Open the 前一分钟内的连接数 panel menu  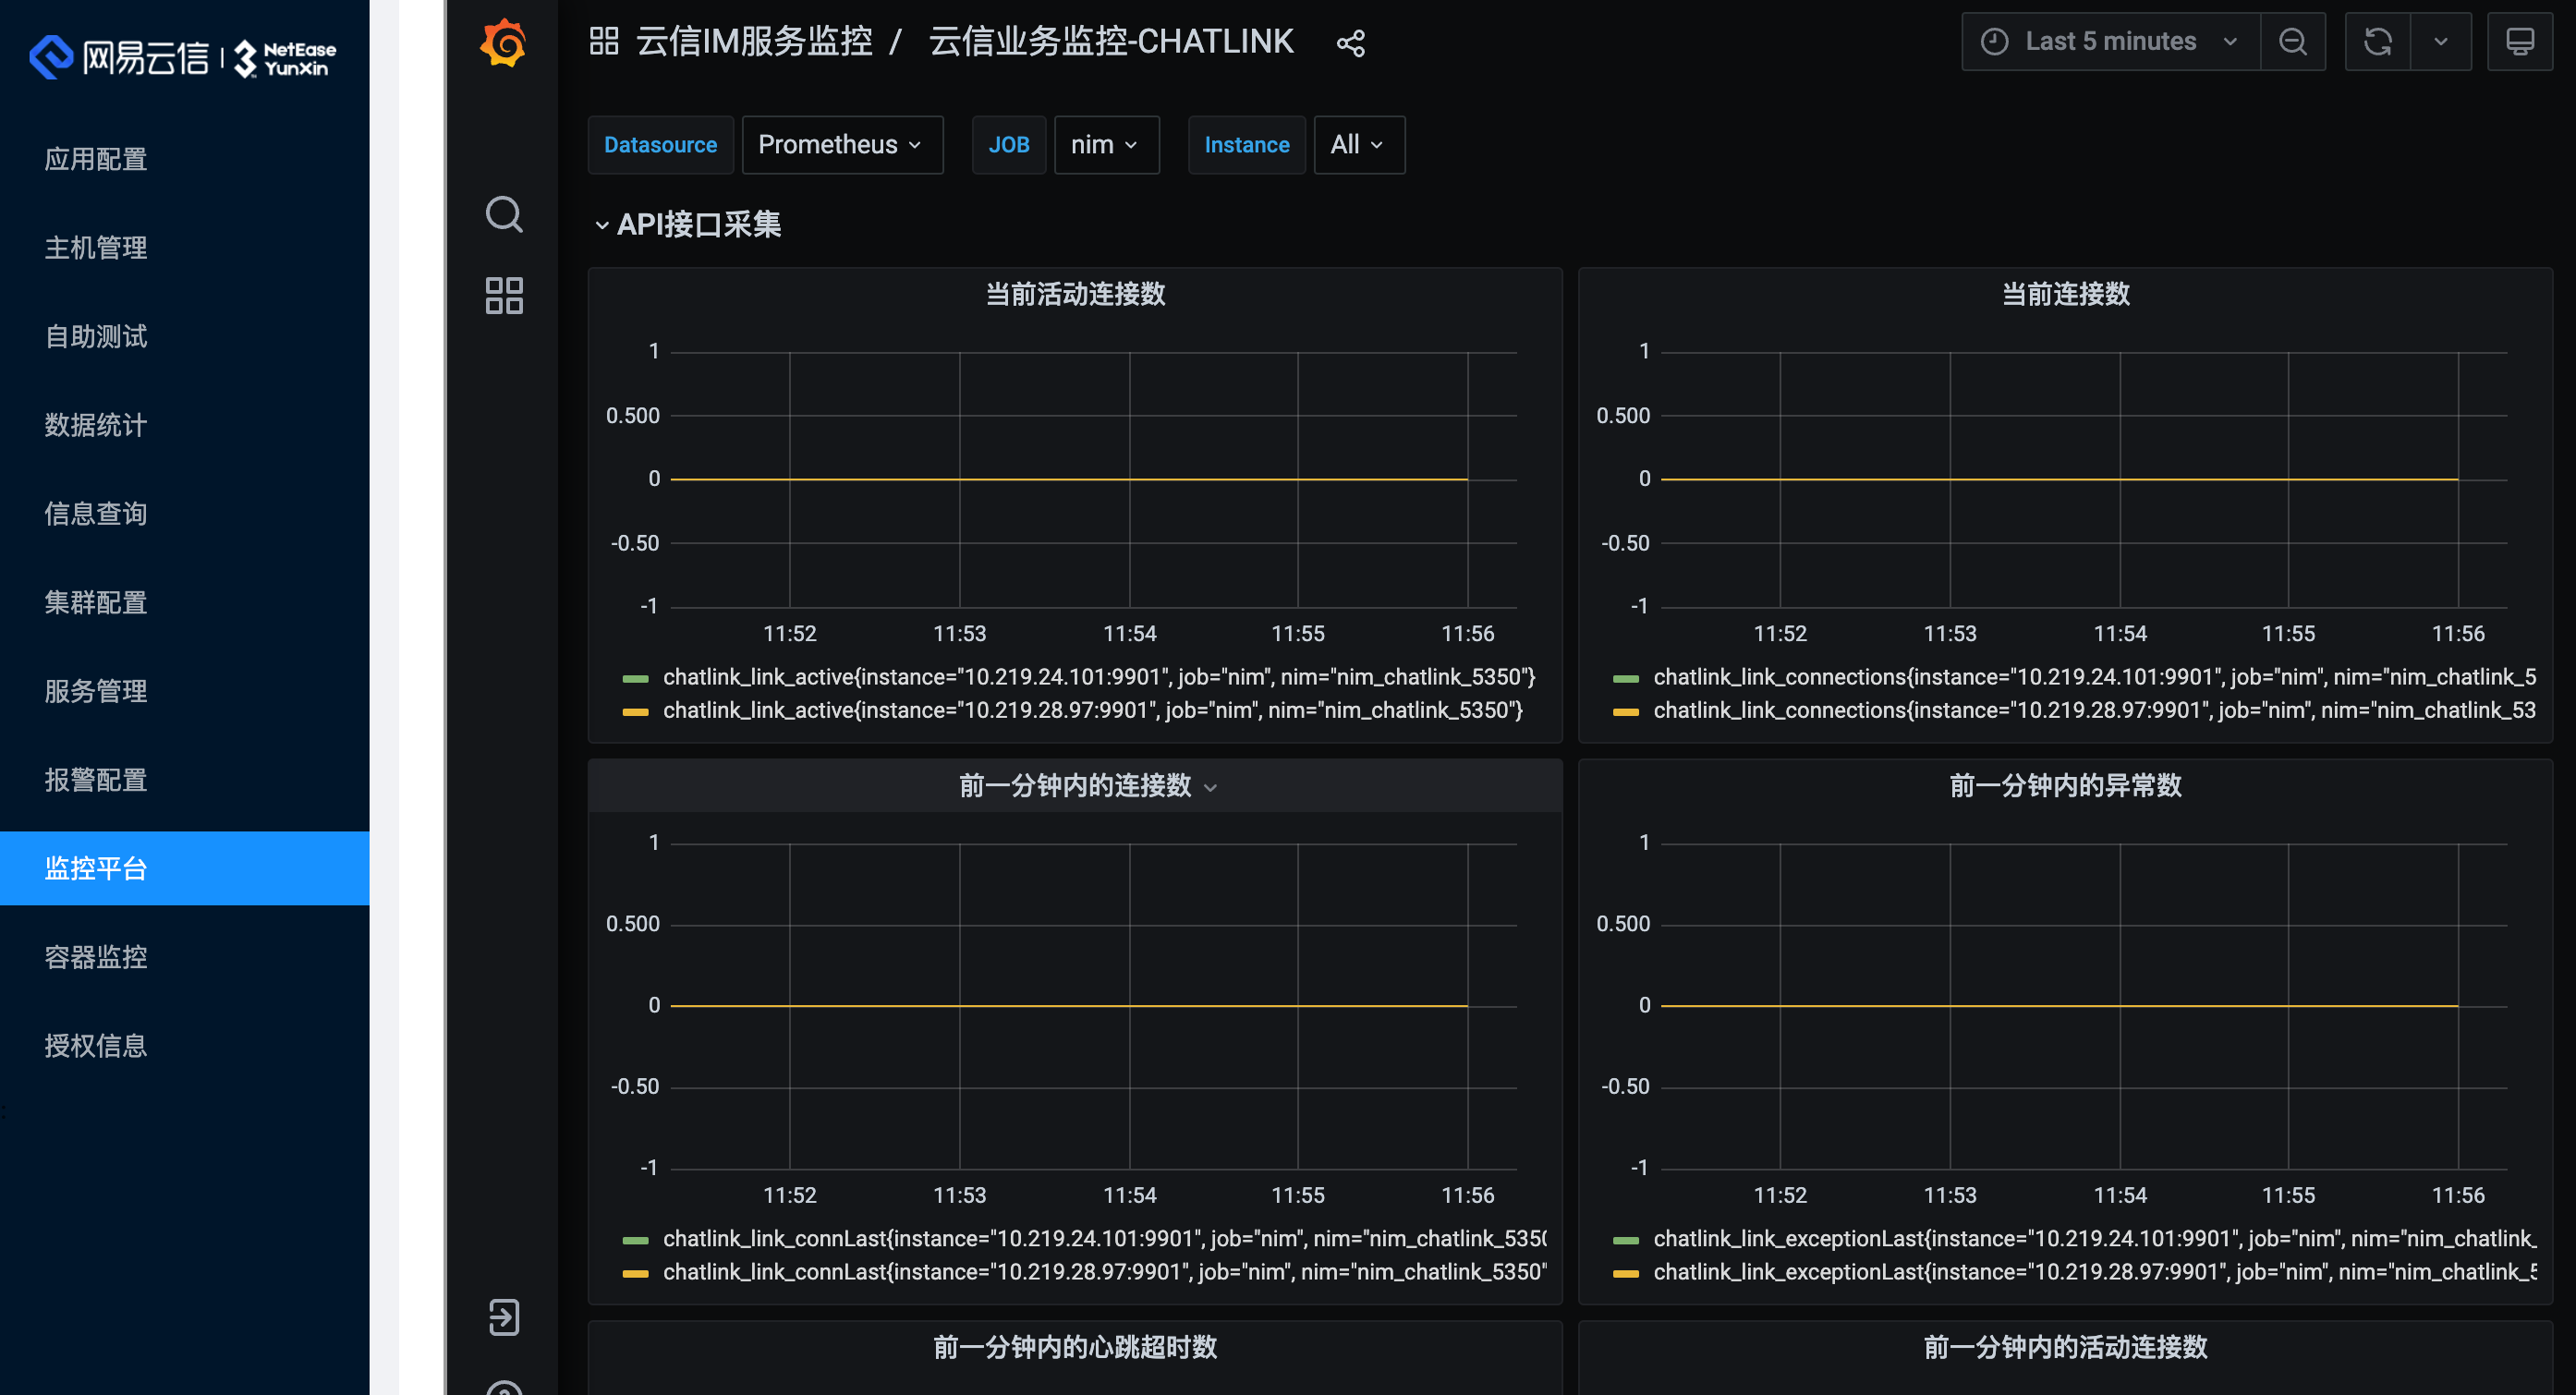(1210, 787)
